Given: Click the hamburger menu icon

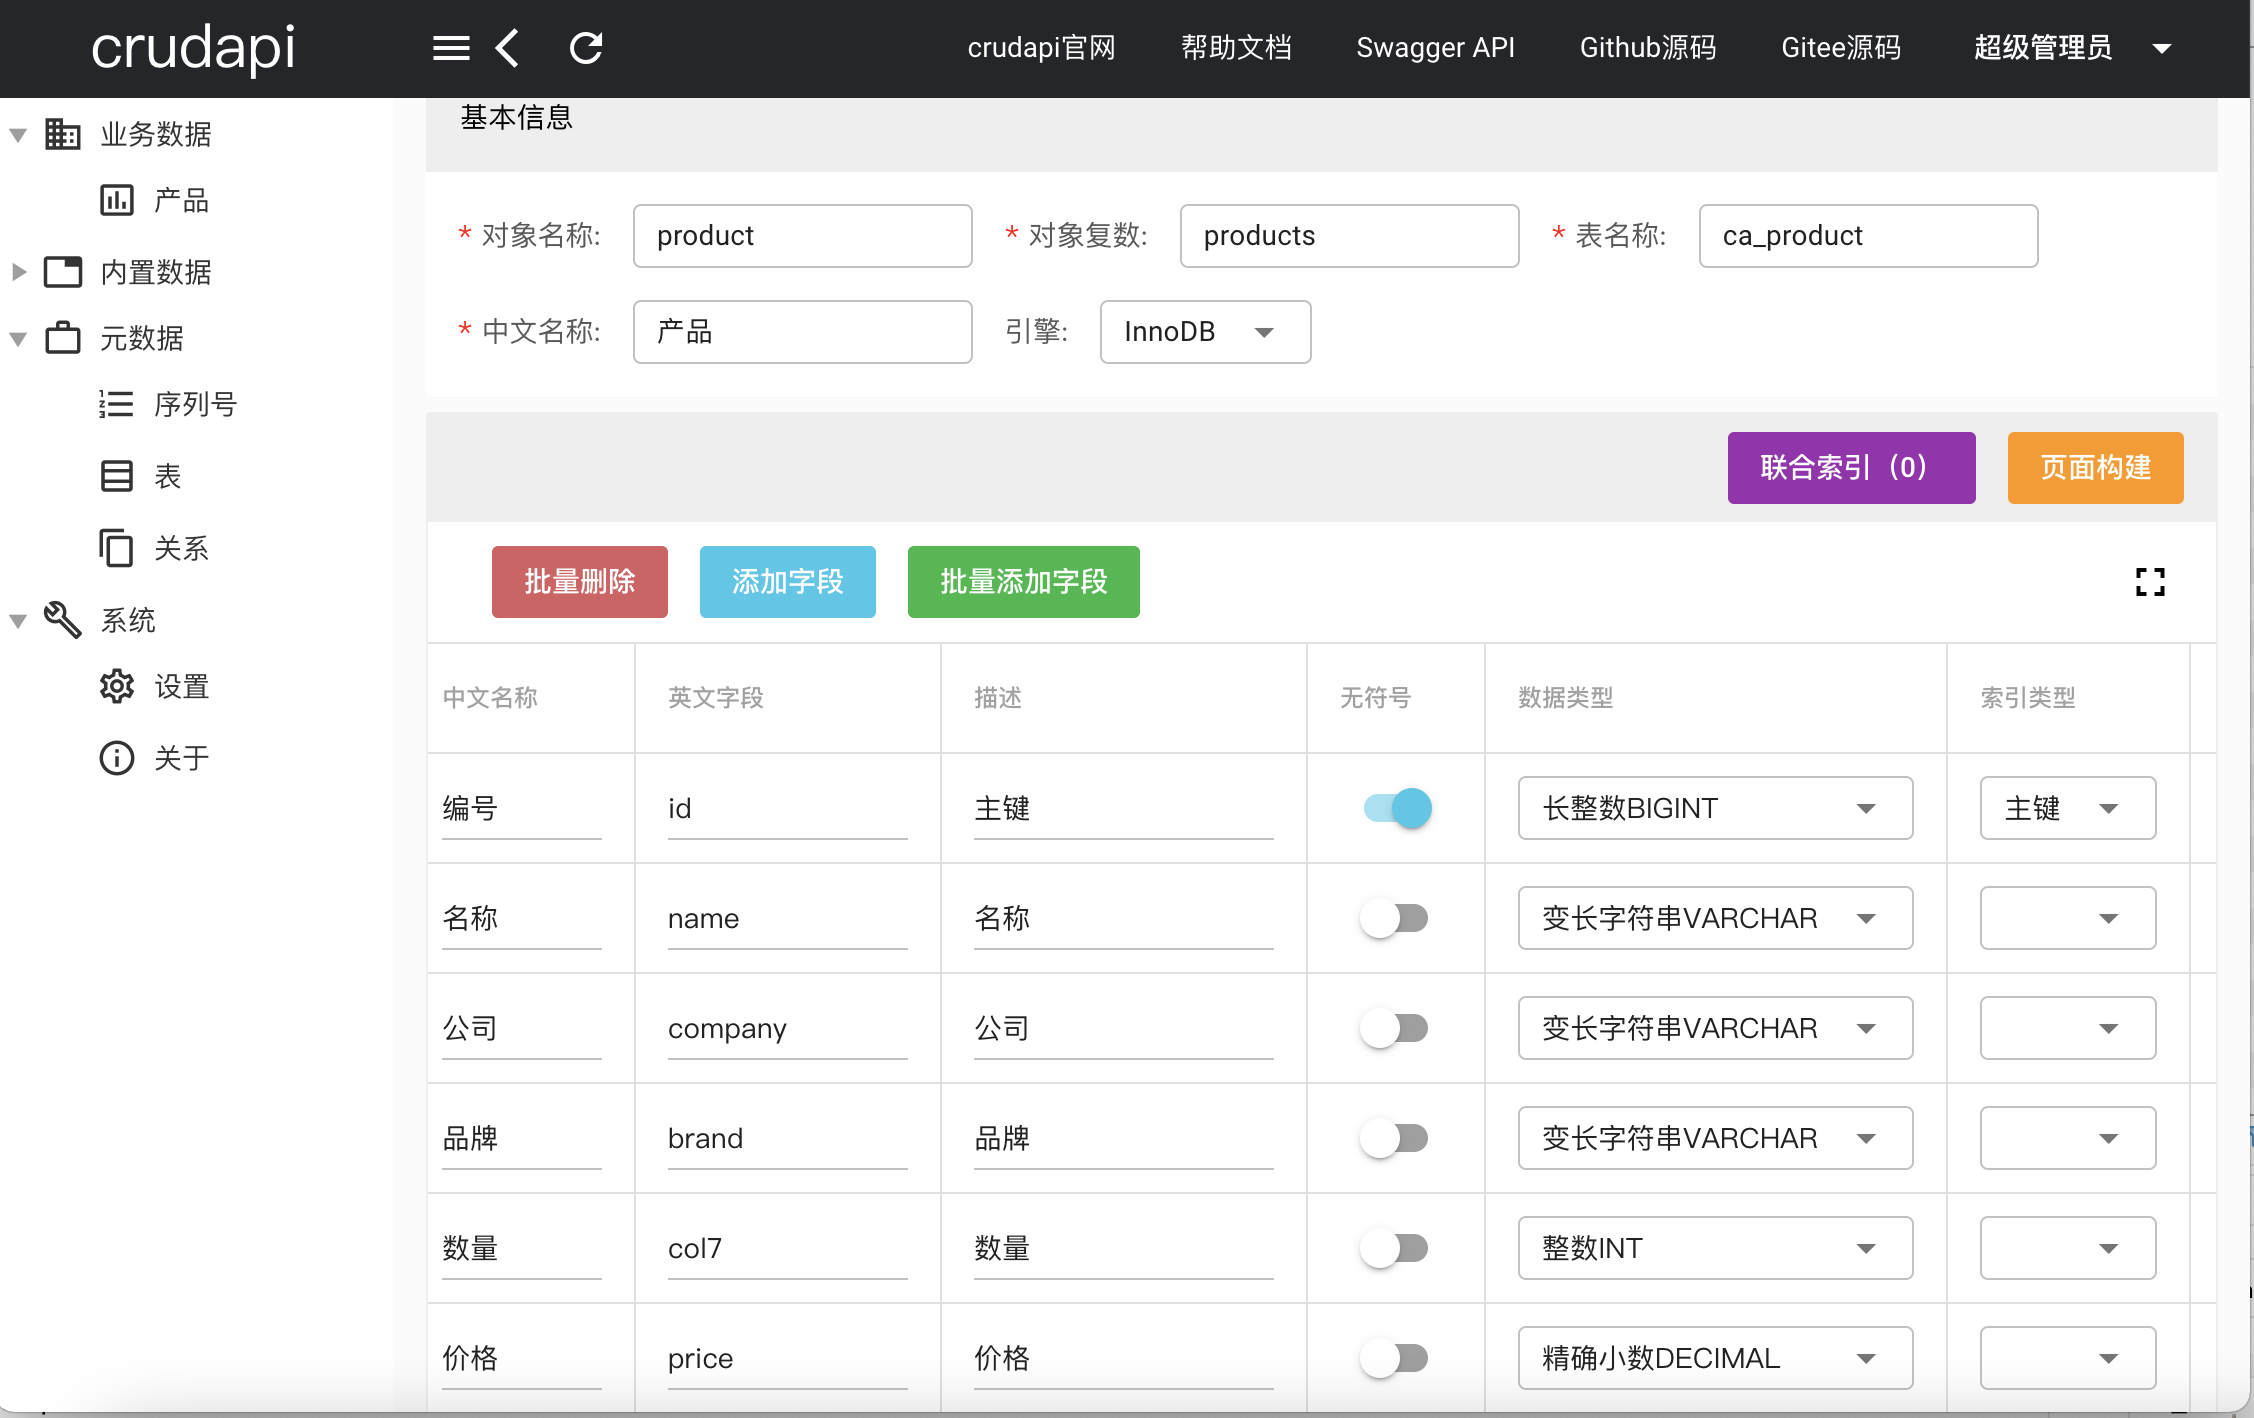Looking at the screenshot, I should [450, 47].
